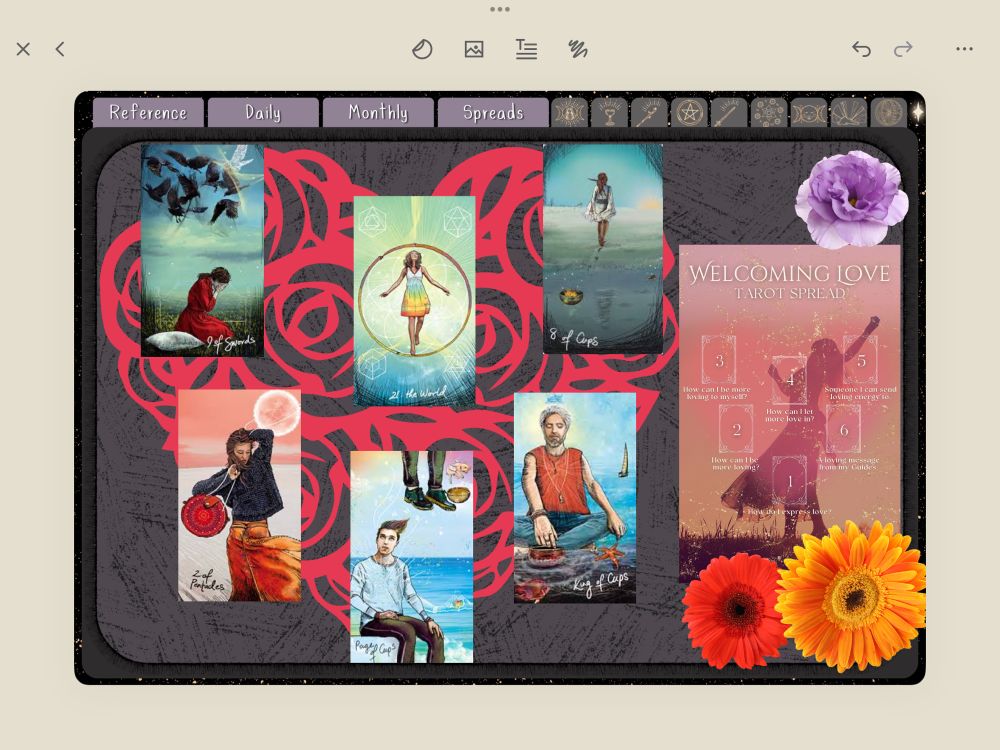This screenshot has height=750, width=1000.
Task: Tap the three-dot handle above the toolbar
Action: click(499, 10)
